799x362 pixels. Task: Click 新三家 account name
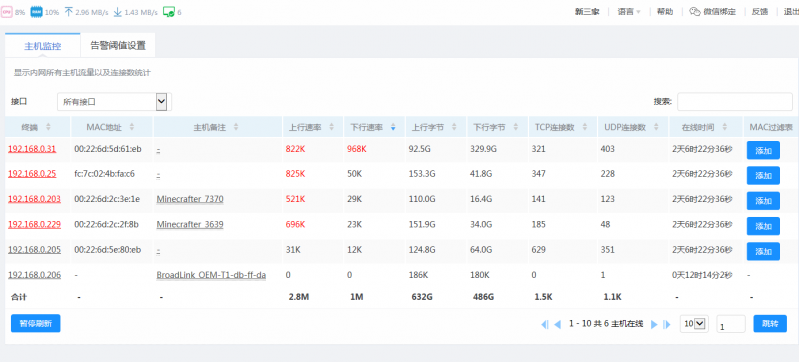(588, 12)
